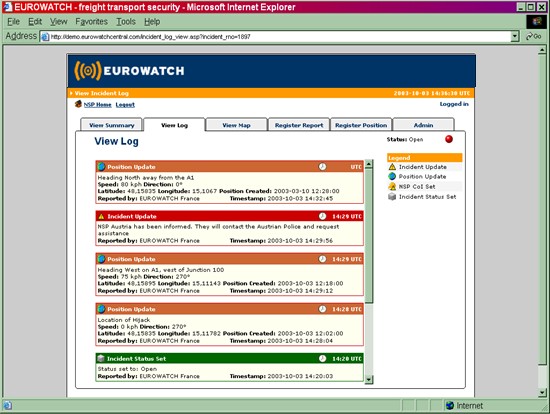This screenshot has height=414, width=550.
Task: Click the NSP Home icon
Action: (78, 104)
